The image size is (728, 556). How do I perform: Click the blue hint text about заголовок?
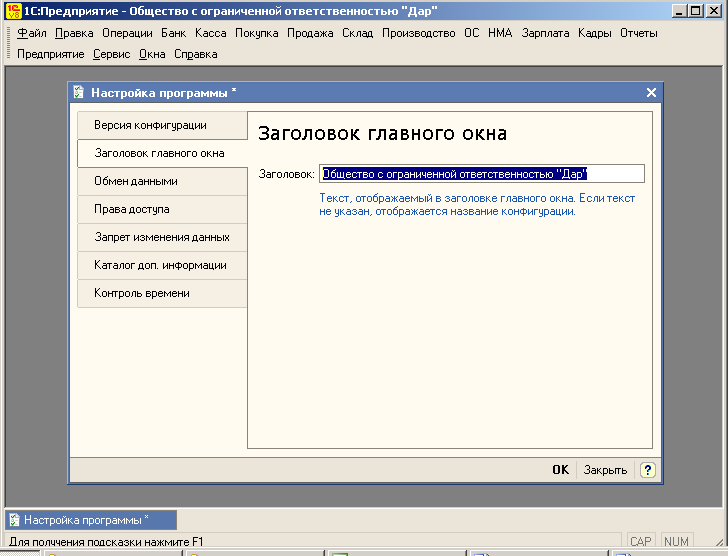point(477,205)
